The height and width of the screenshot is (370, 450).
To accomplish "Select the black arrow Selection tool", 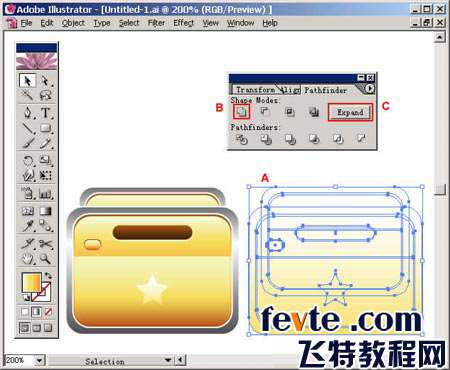I will click(27, 81).
